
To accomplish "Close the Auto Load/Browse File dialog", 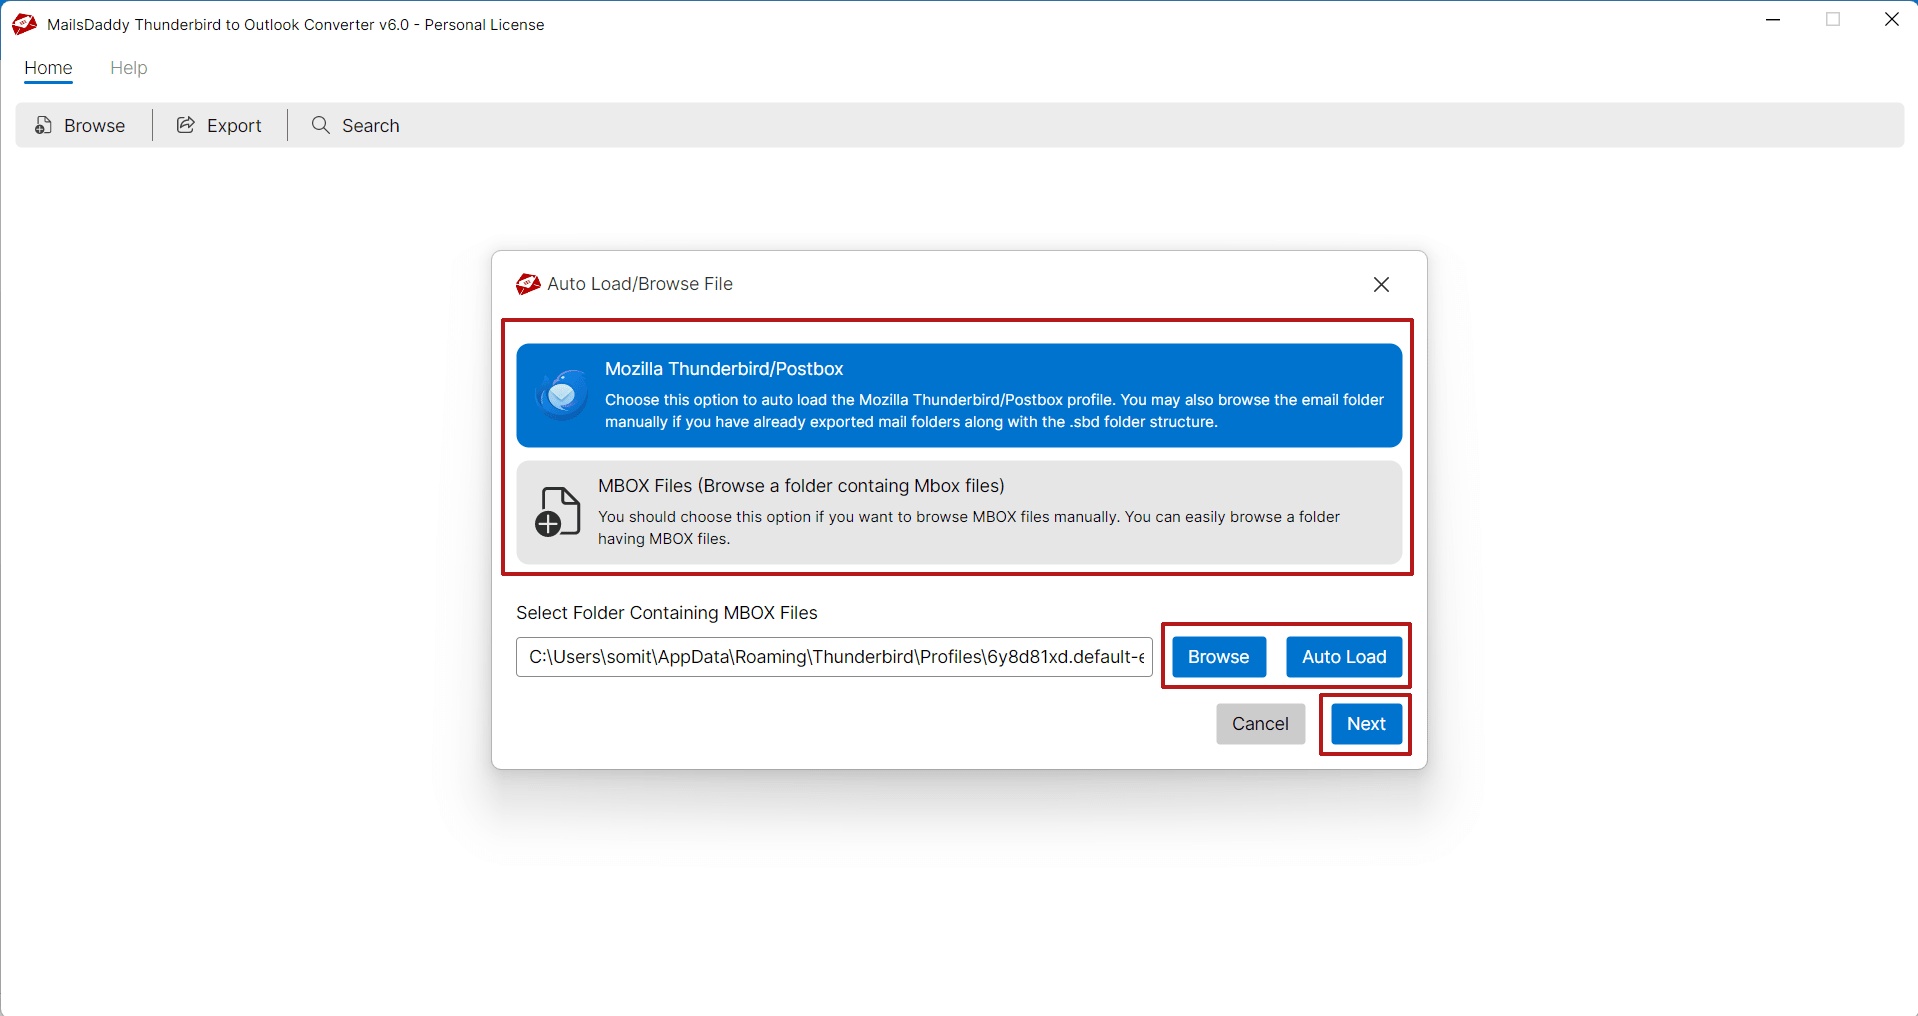I will pyautogui.click(x=1380, y=284).
